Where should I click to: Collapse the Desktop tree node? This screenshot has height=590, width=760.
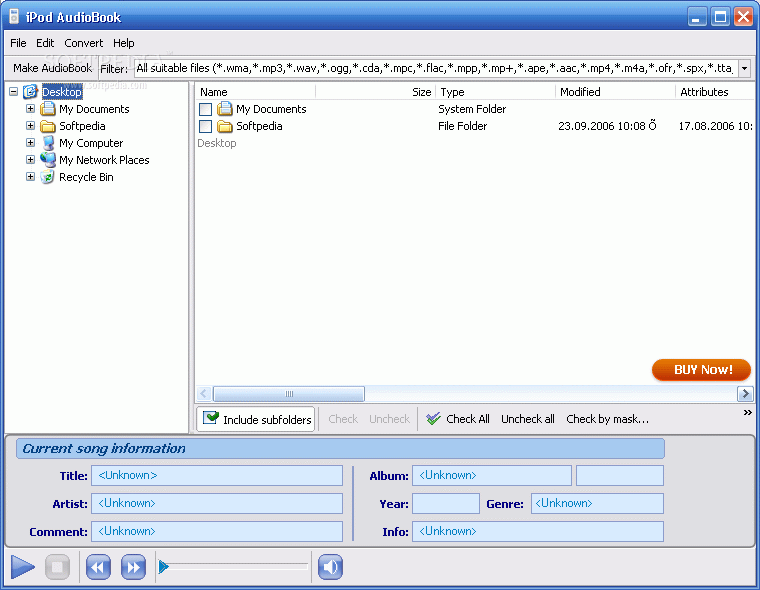(14, 91)
